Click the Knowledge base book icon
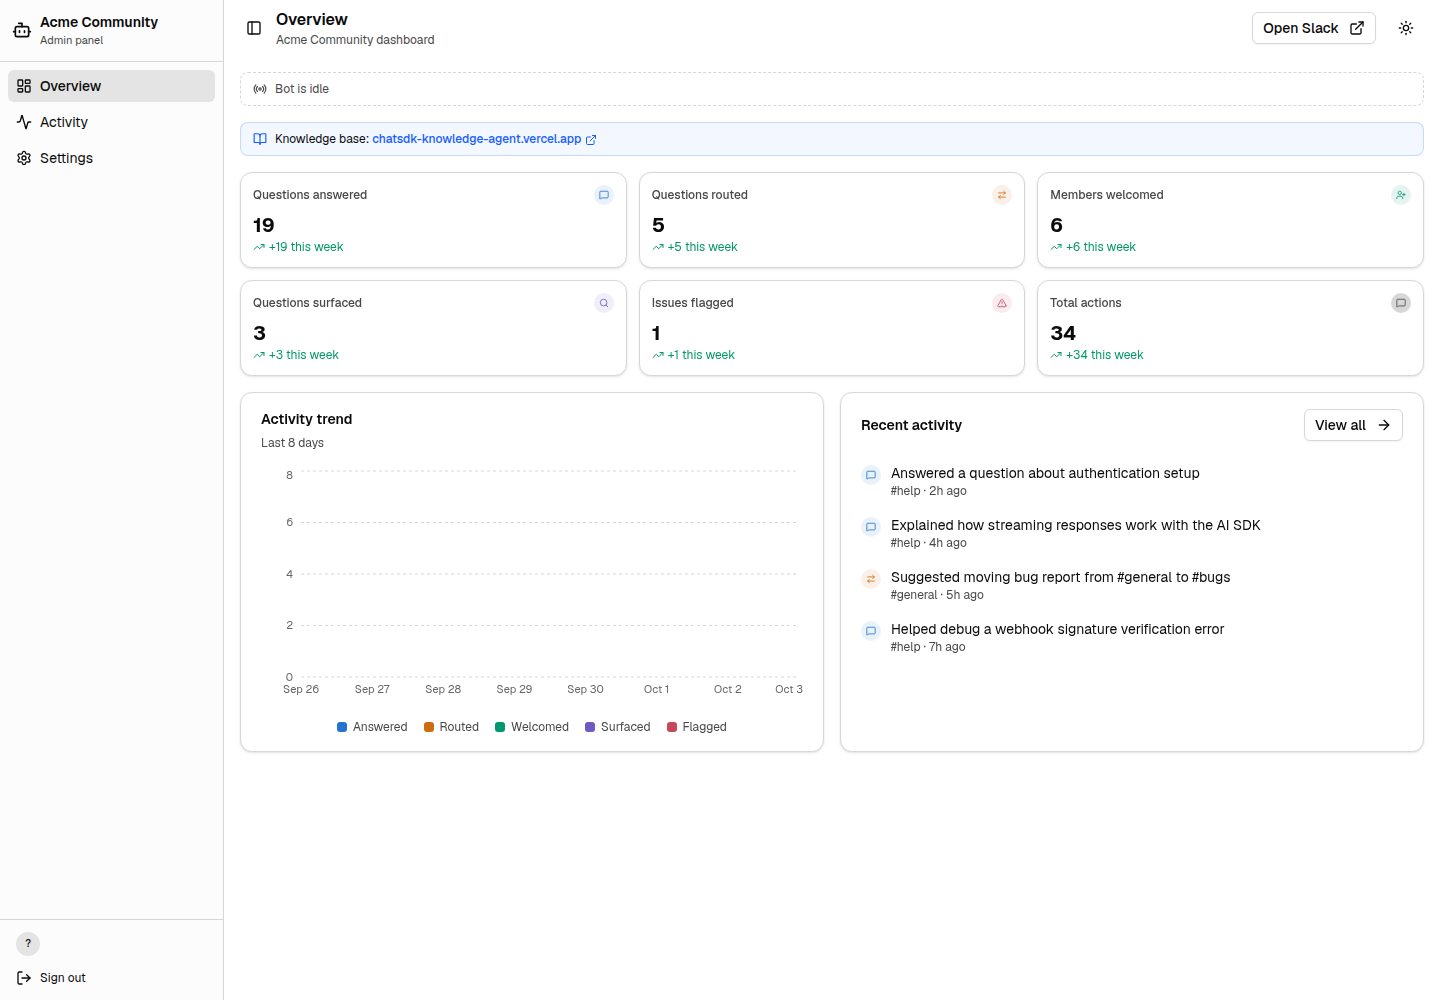 tap(260, 139)
